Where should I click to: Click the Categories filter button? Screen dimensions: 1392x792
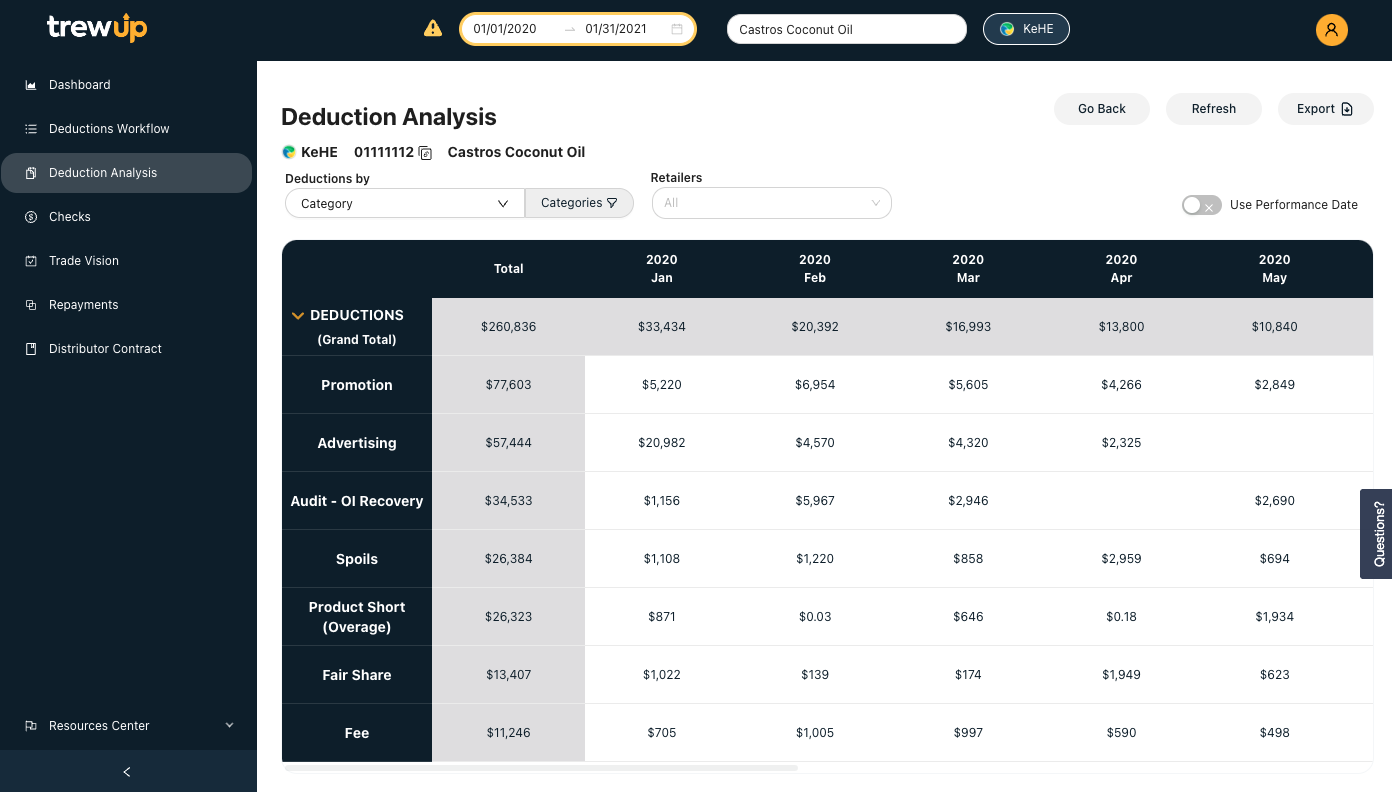[x=579, y=203]
